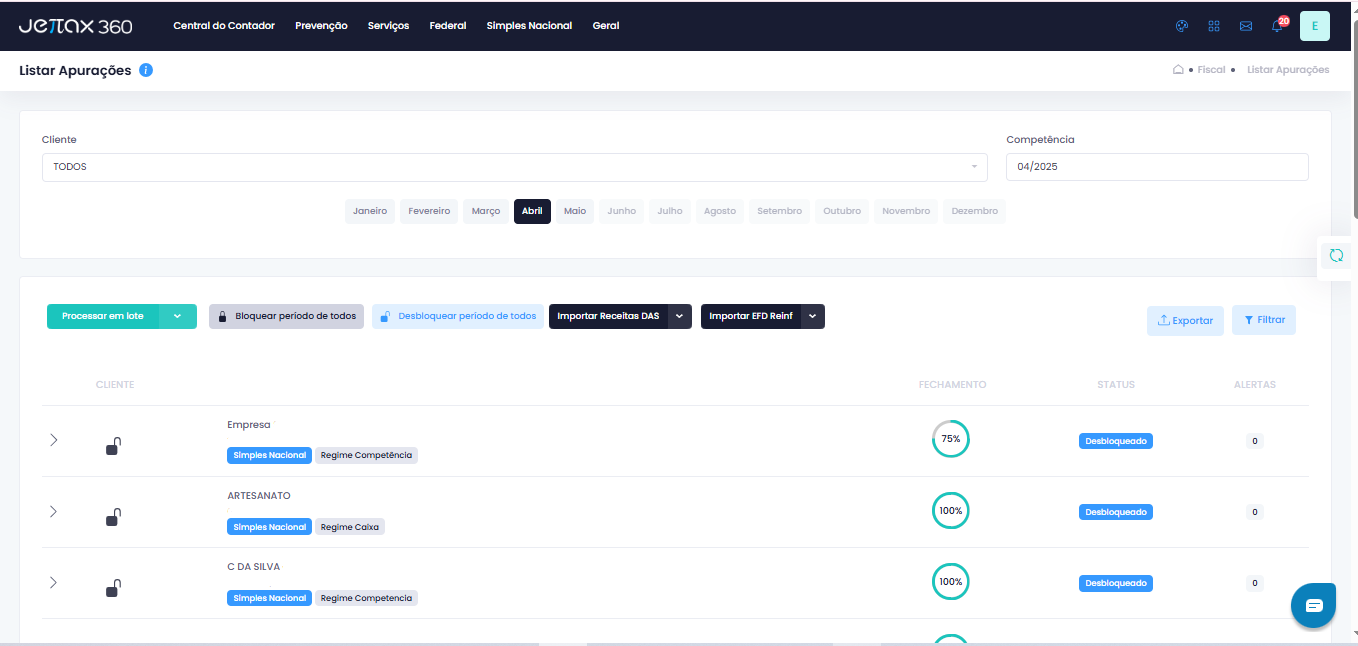Click the Exportar button
The image size is (1358, 646).
click(x=1185, y=320)
